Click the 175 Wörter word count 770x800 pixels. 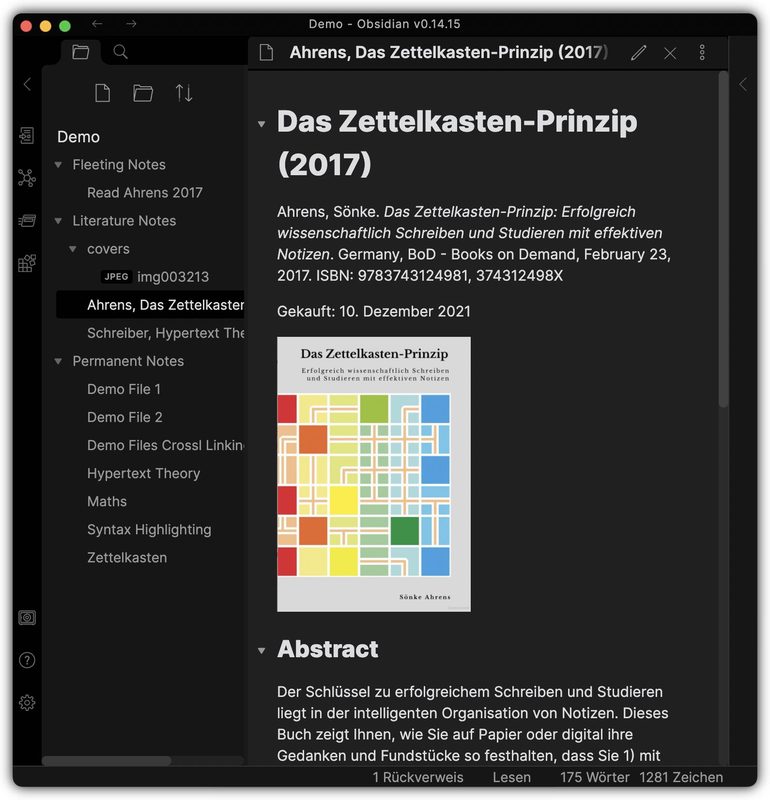coord(594,777)
